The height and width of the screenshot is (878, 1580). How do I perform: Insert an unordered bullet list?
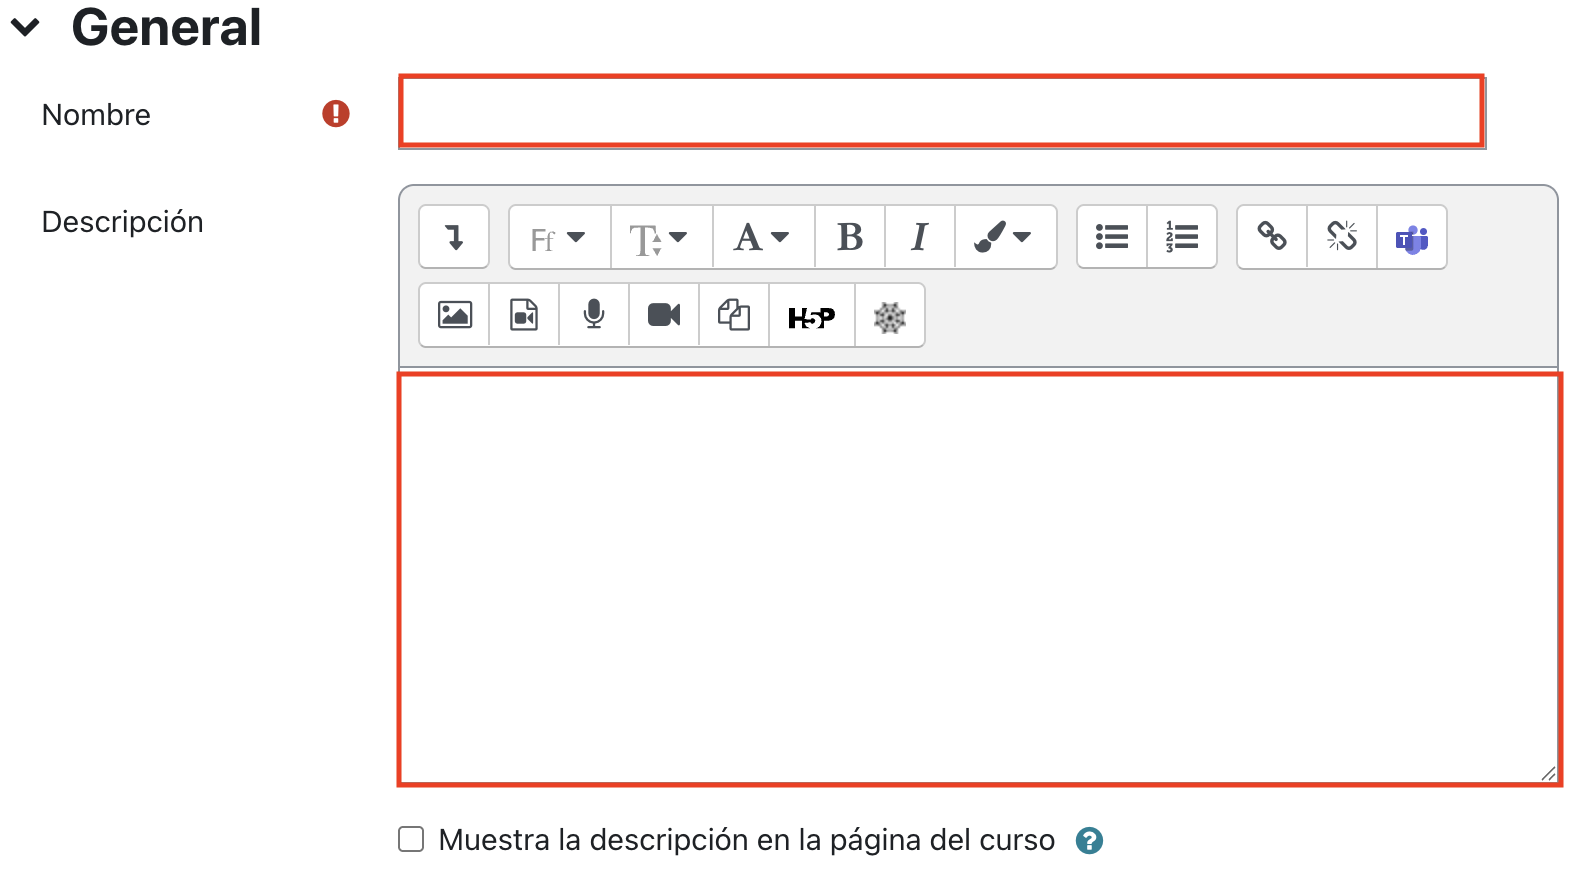1112,237
